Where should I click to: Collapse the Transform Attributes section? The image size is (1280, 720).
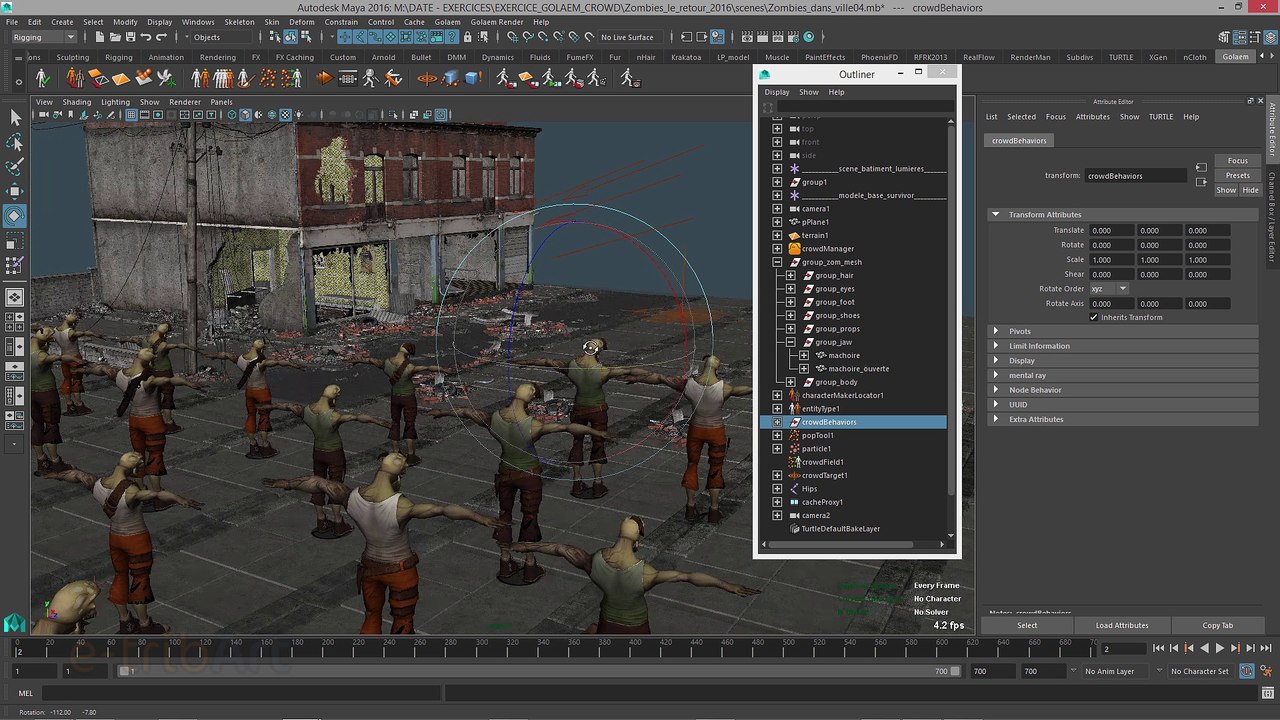point(1123,214)
